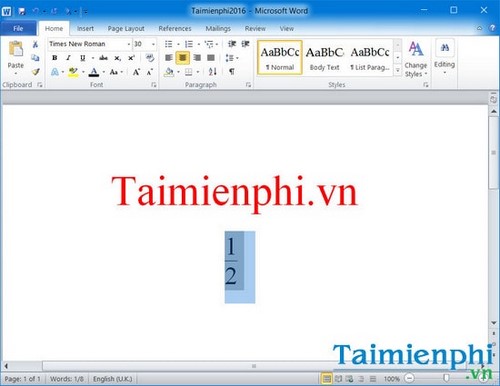
Task: Switch to the Page Layout tab
Action: (126, 29)
